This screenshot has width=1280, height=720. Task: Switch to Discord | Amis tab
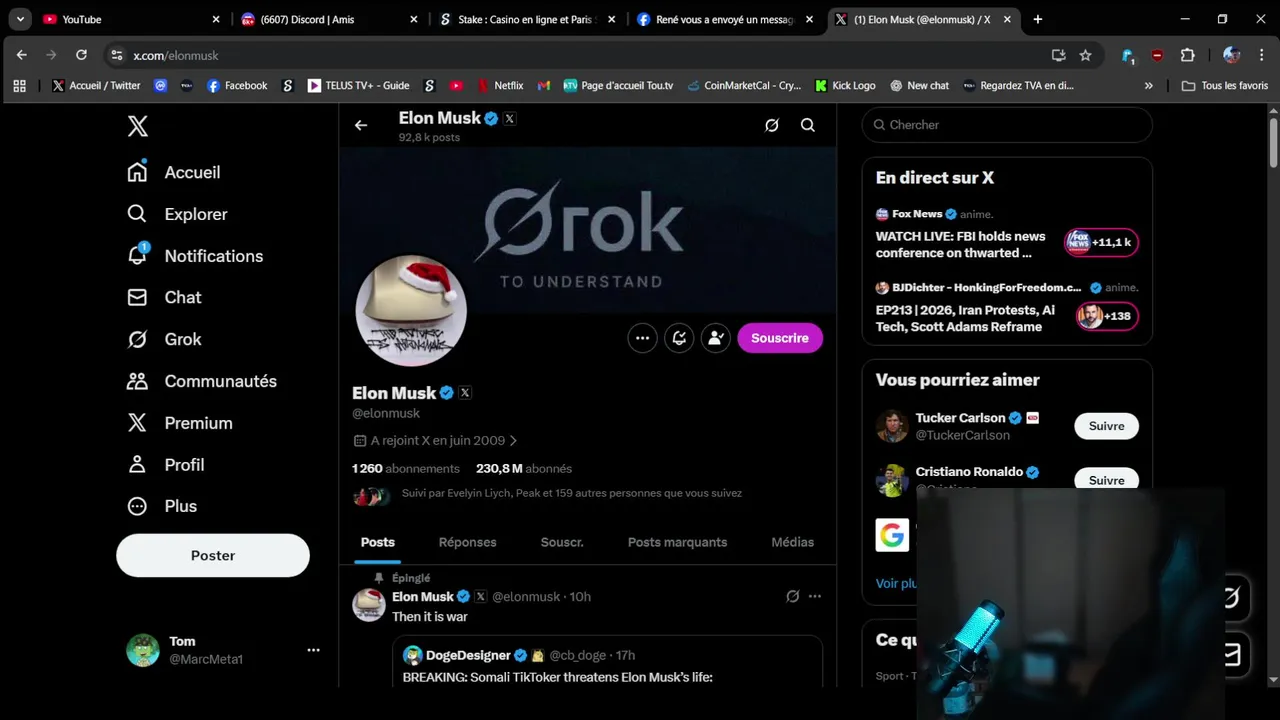pyautogui.click(x=331, y=19)
